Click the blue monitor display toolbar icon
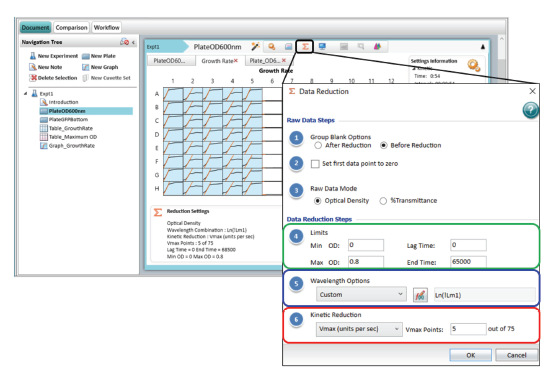 (x=322, y=47)
